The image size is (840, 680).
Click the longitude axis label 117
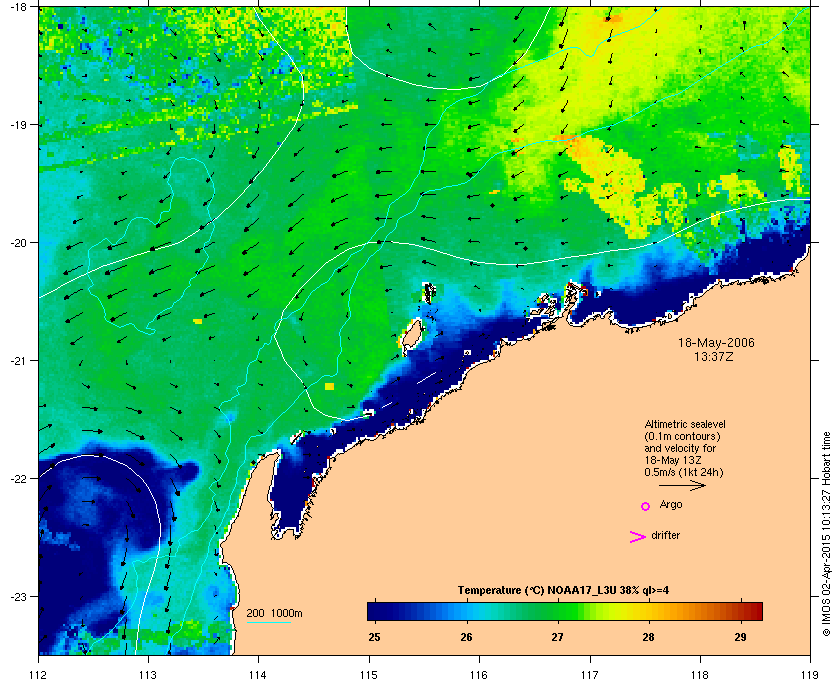590,675
